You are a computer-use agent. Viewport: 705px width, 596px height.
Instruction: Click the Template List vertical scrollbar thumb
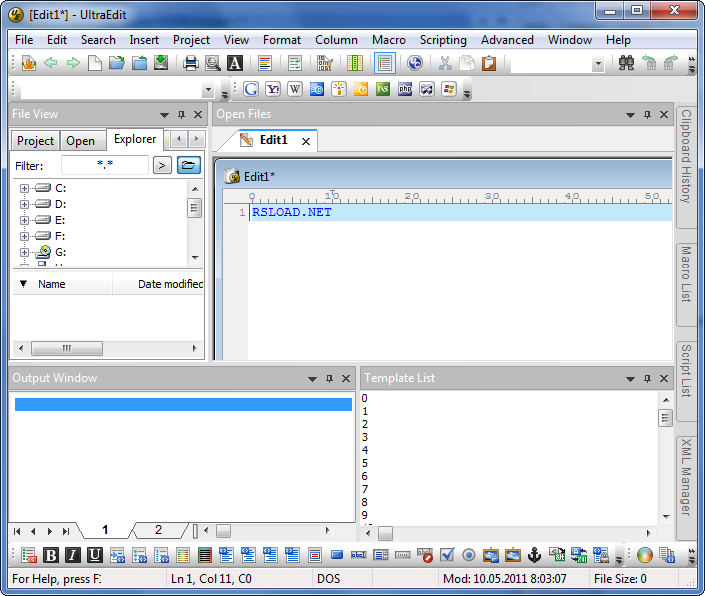[x=665, y=418]
